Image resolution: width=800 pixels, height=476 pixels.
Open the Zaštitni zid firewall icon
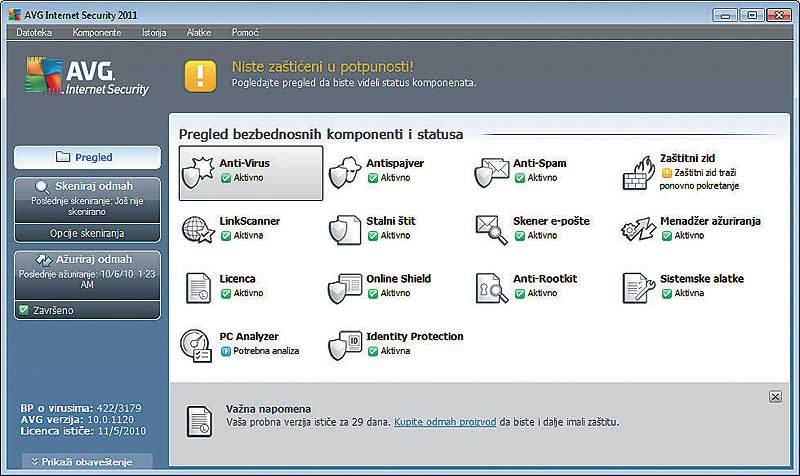click(x=638, y=172)
